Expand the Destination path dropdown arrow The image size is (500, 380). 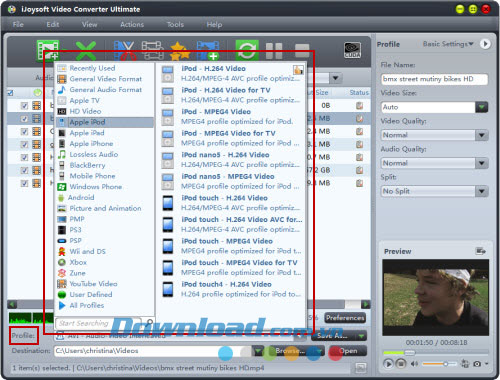[x=258, y=351]
